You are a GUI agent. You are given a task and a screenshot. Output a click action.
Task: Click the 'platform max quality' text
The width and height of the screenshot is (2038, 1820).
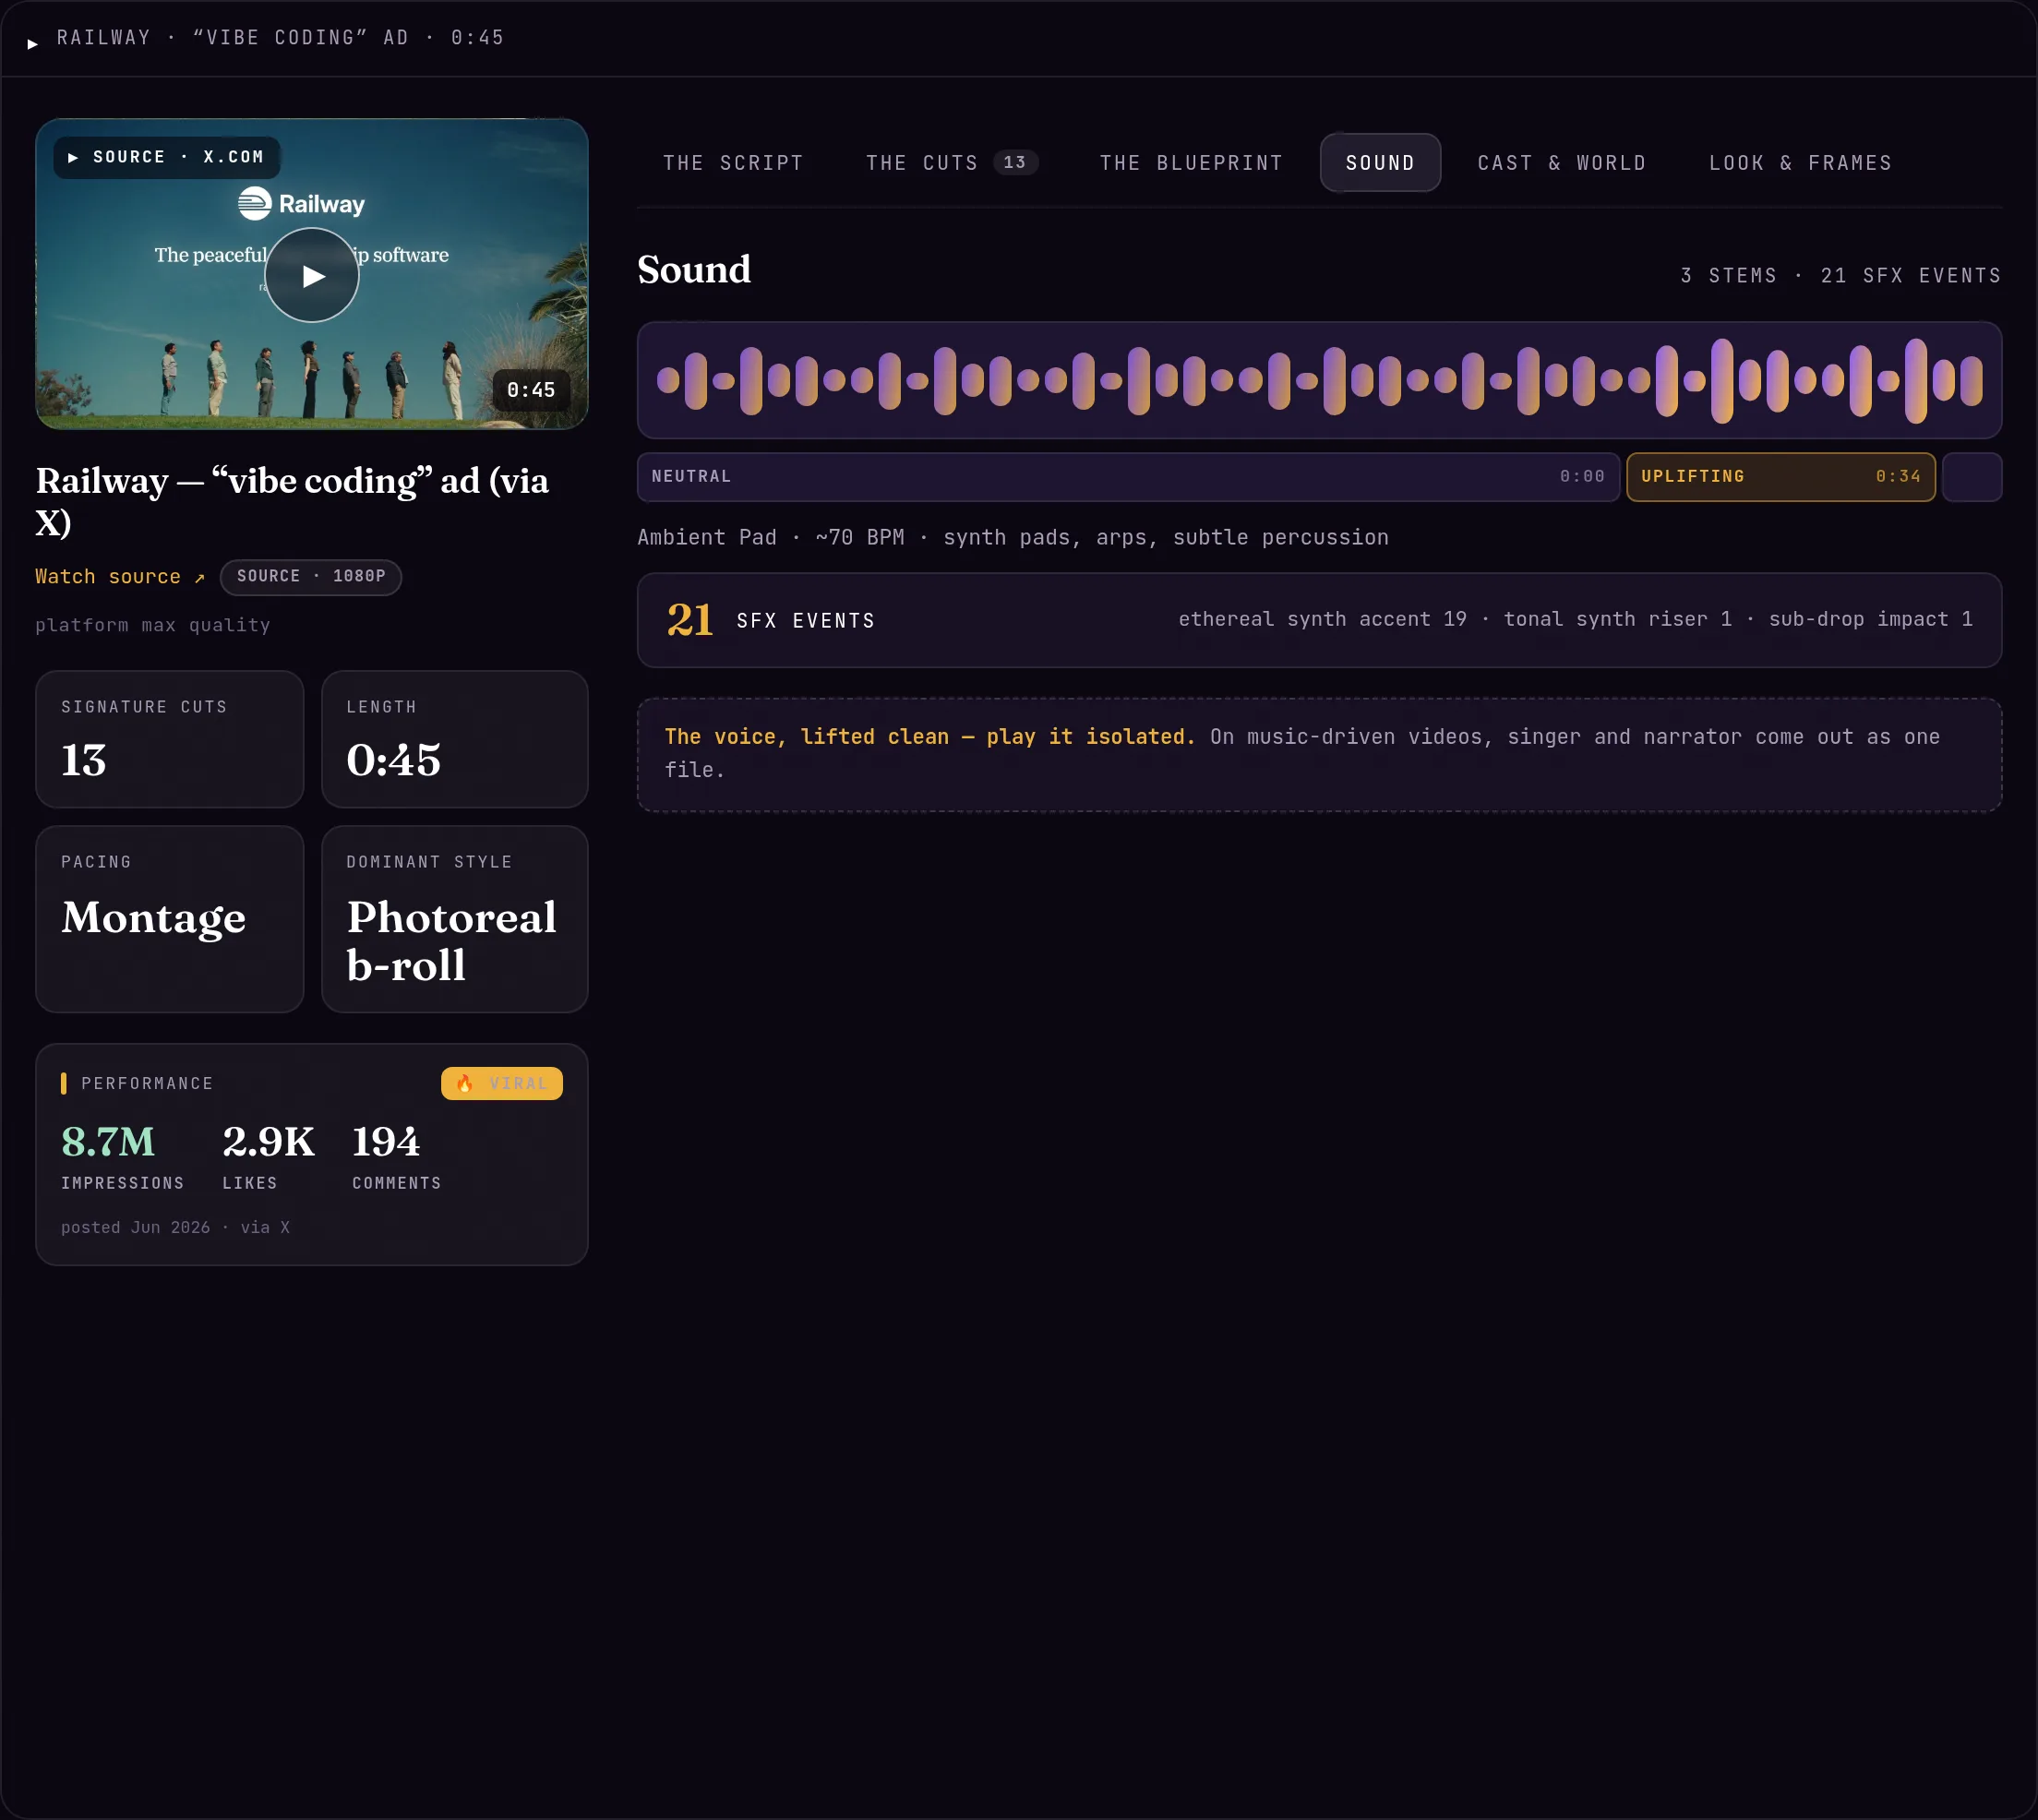click(153, 626)
